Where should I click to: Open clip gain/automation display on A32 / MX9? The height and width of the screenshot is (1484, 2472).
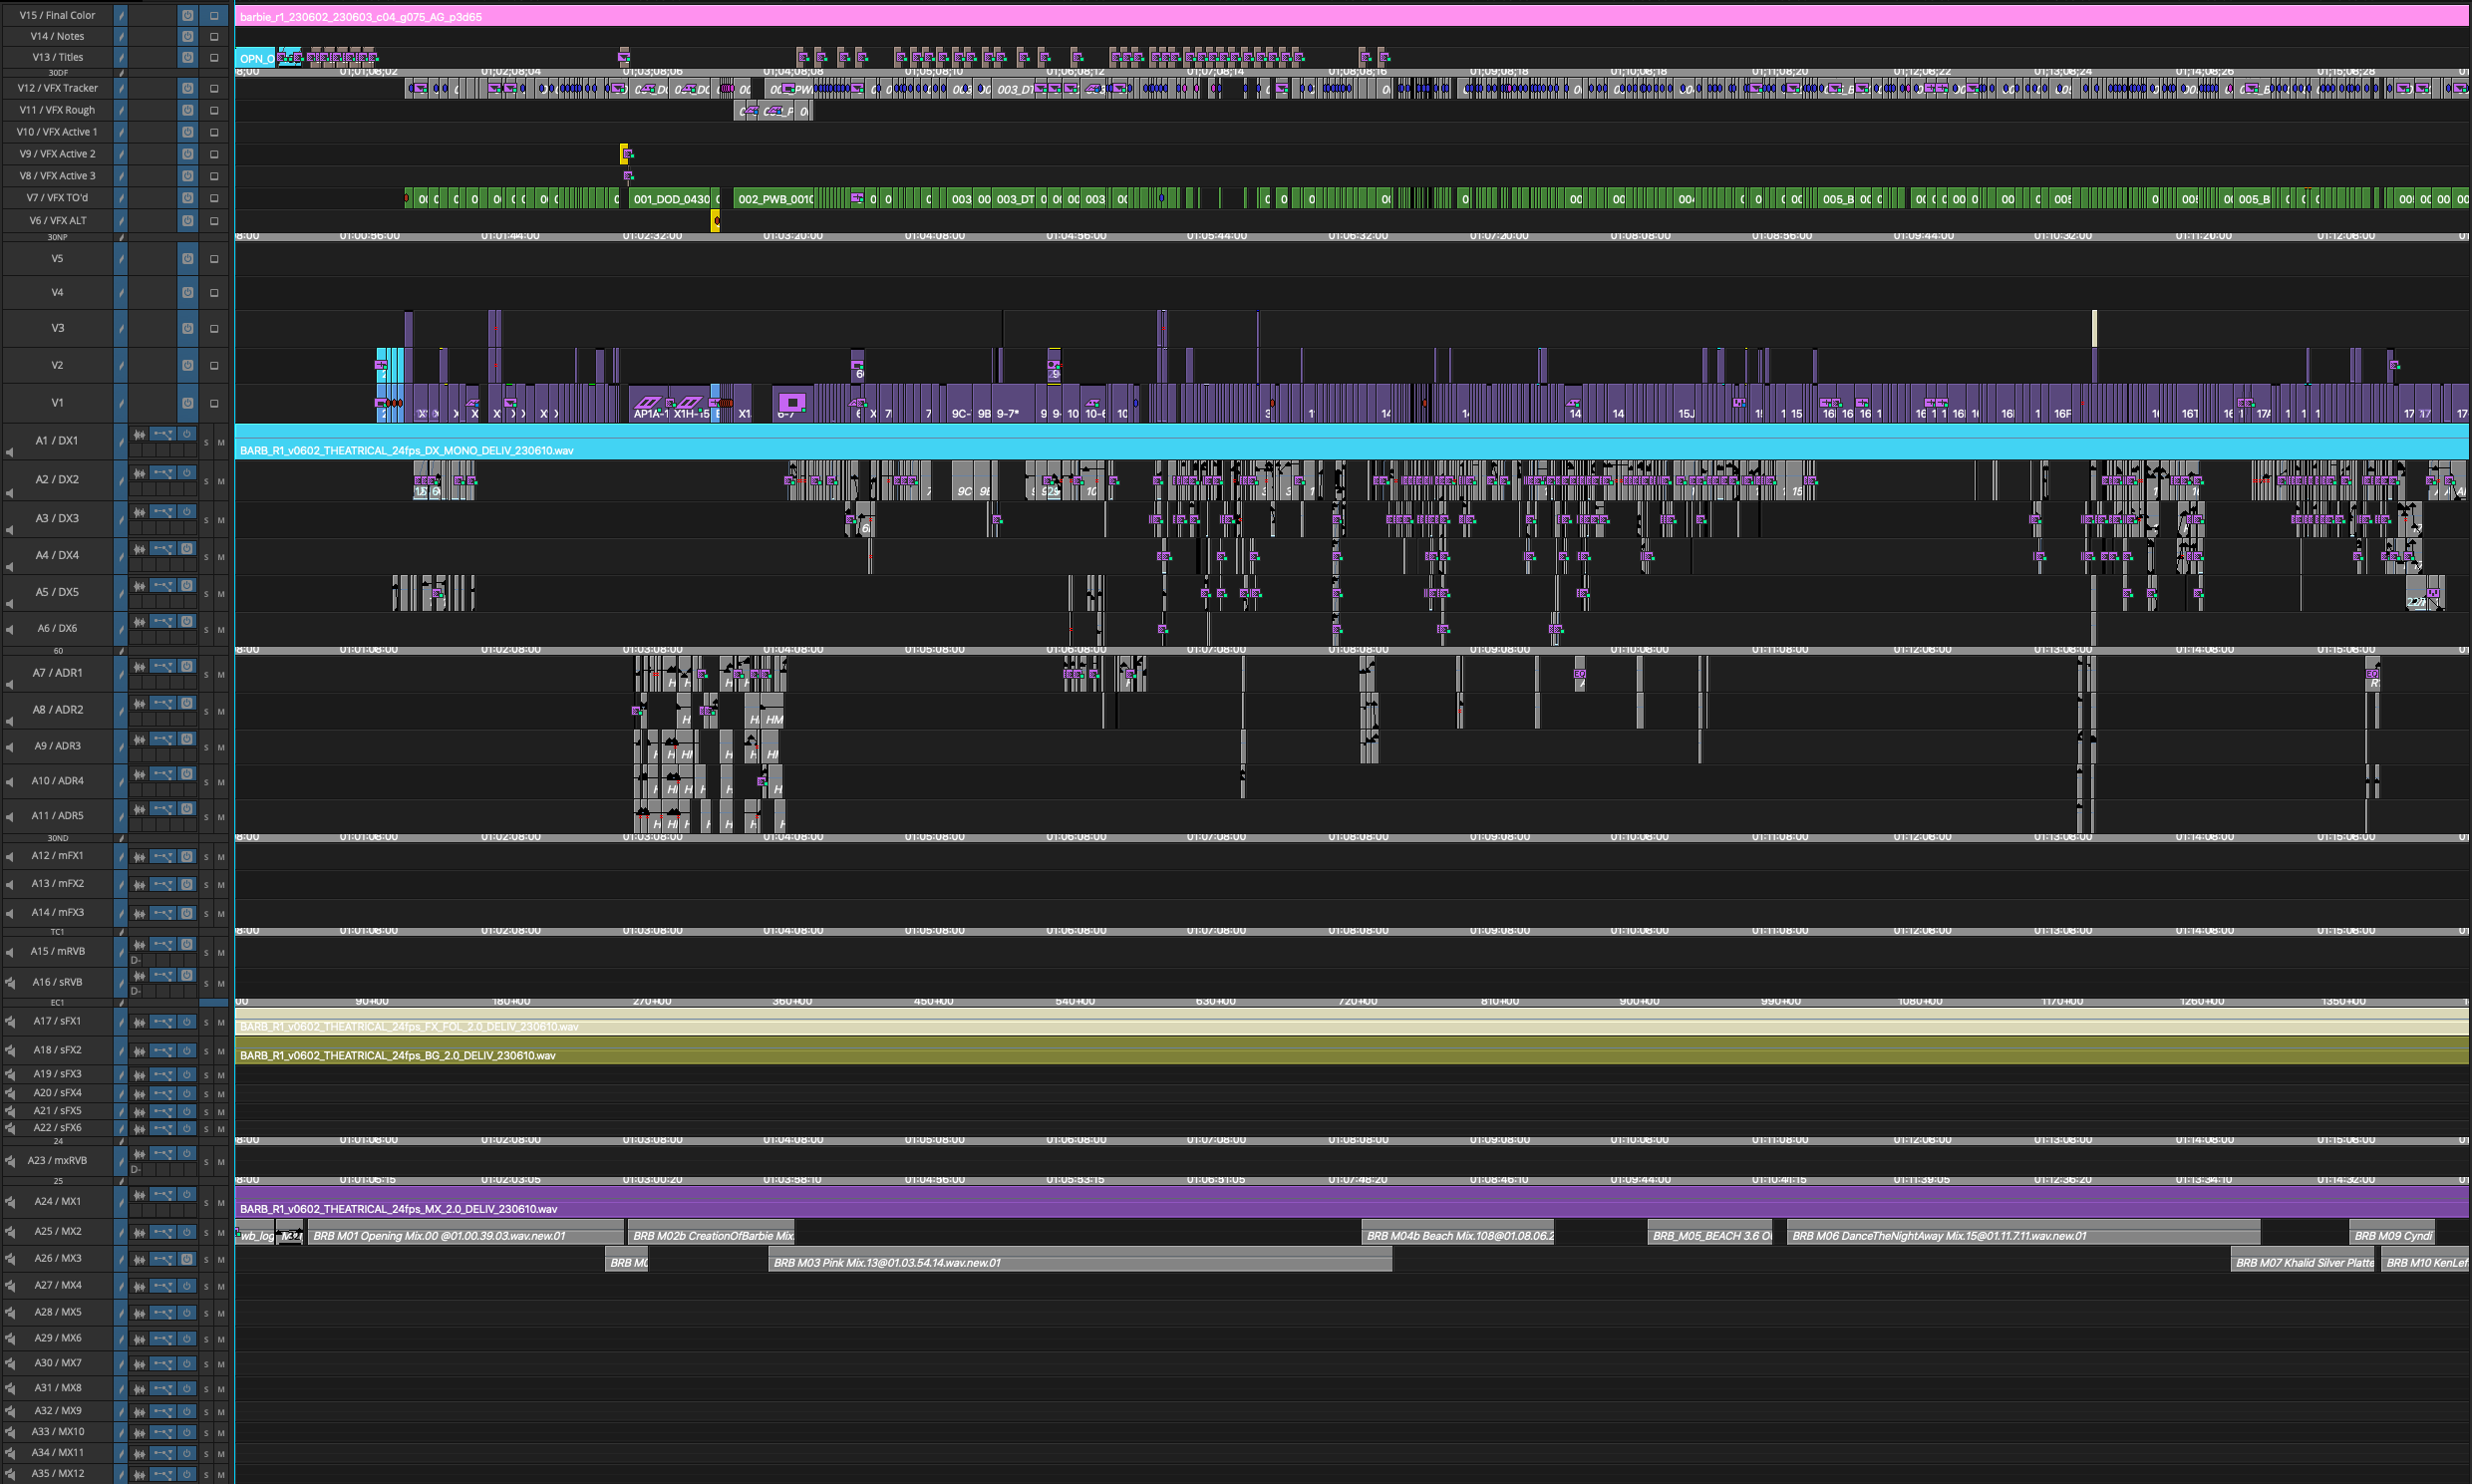click(163, 1412)
